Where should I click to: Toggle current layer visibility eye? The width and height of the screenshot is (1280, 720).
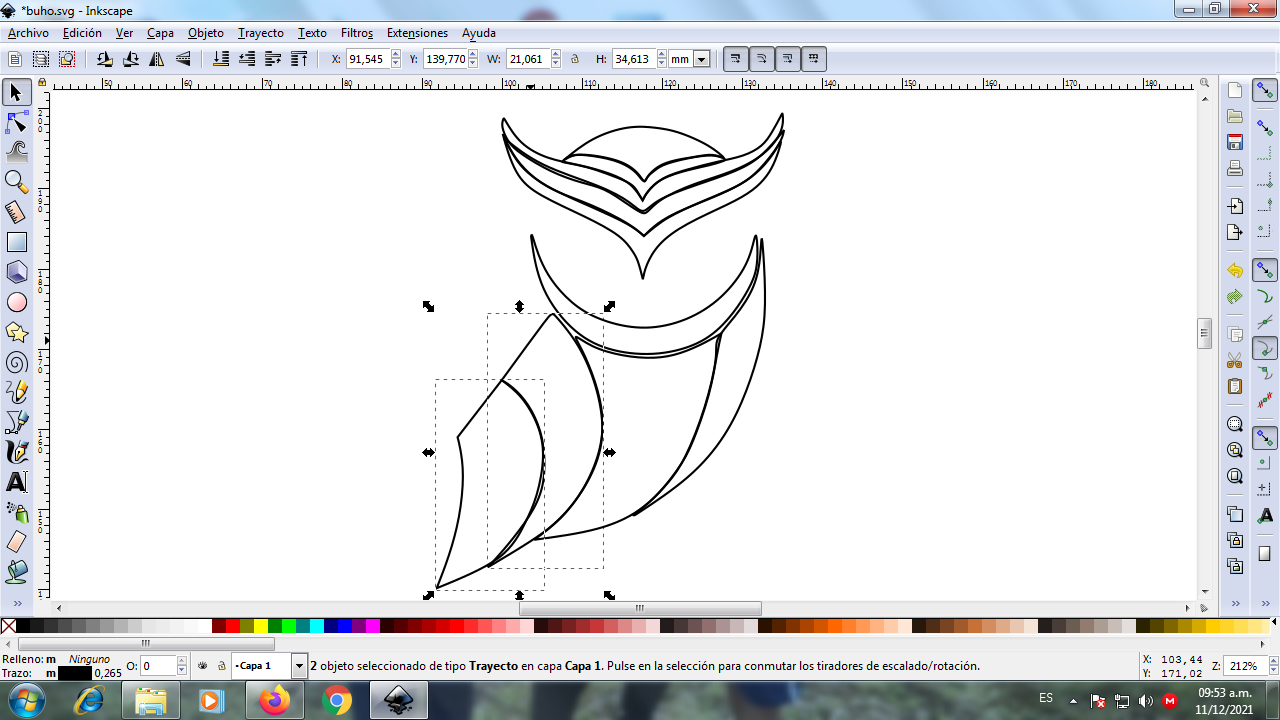[x=202, y=665]
